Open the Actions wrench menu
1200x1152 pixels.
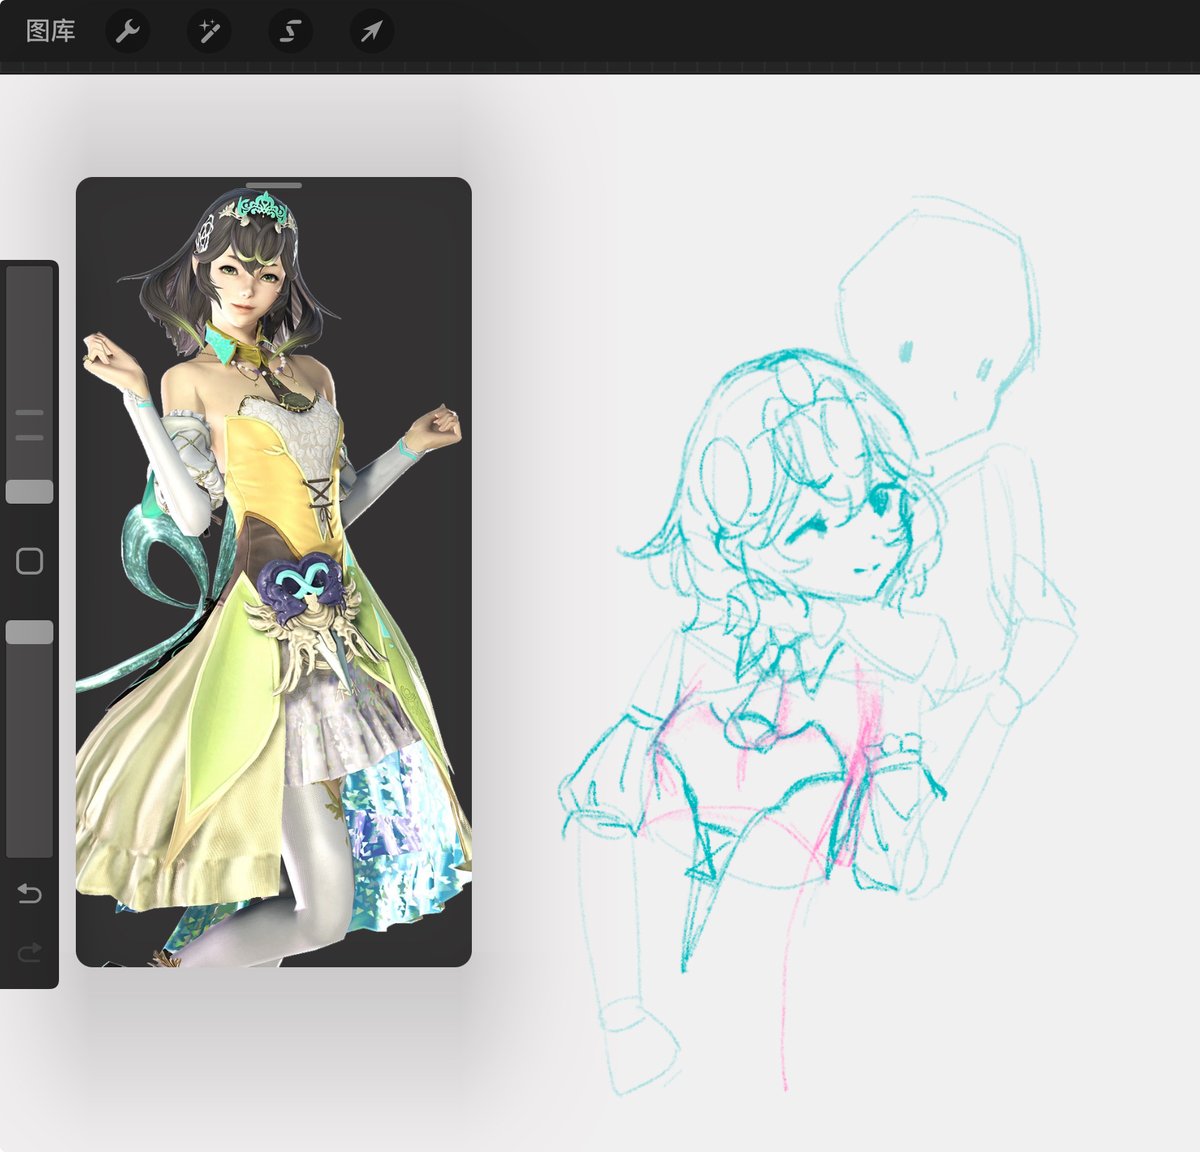pyautogui.click(x=127, y=32)
